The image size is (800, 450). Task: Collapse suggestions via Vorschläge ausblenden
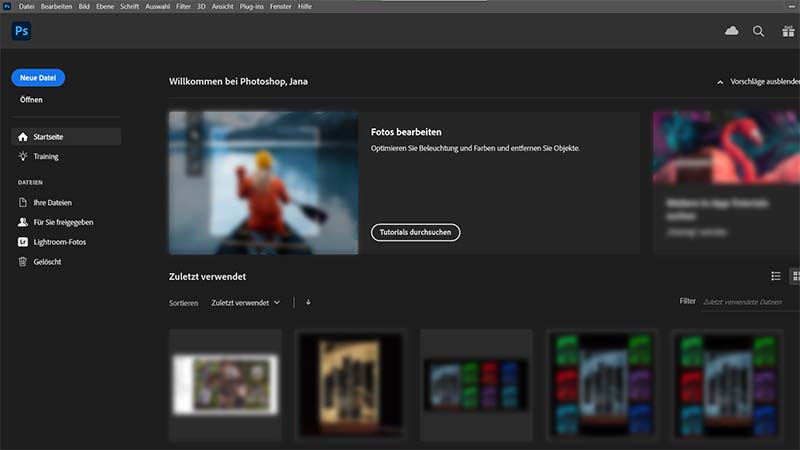pyautogui.click(x=760, y=82)
